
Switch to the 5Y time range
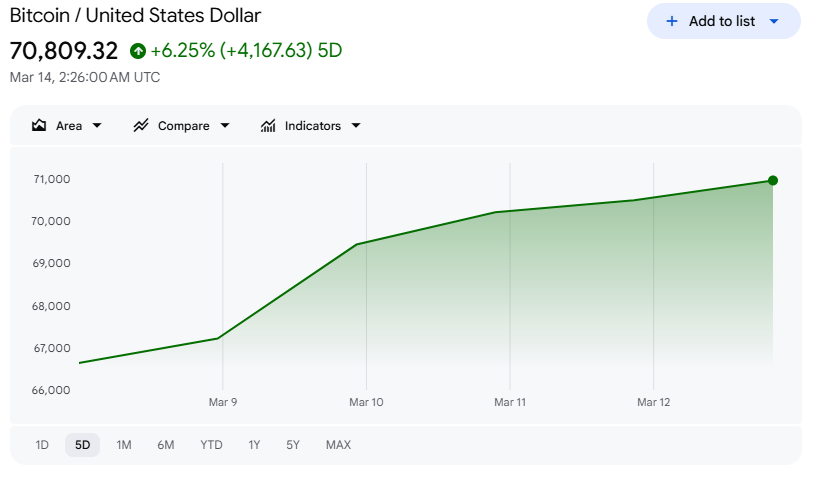(x=293, y=445)
